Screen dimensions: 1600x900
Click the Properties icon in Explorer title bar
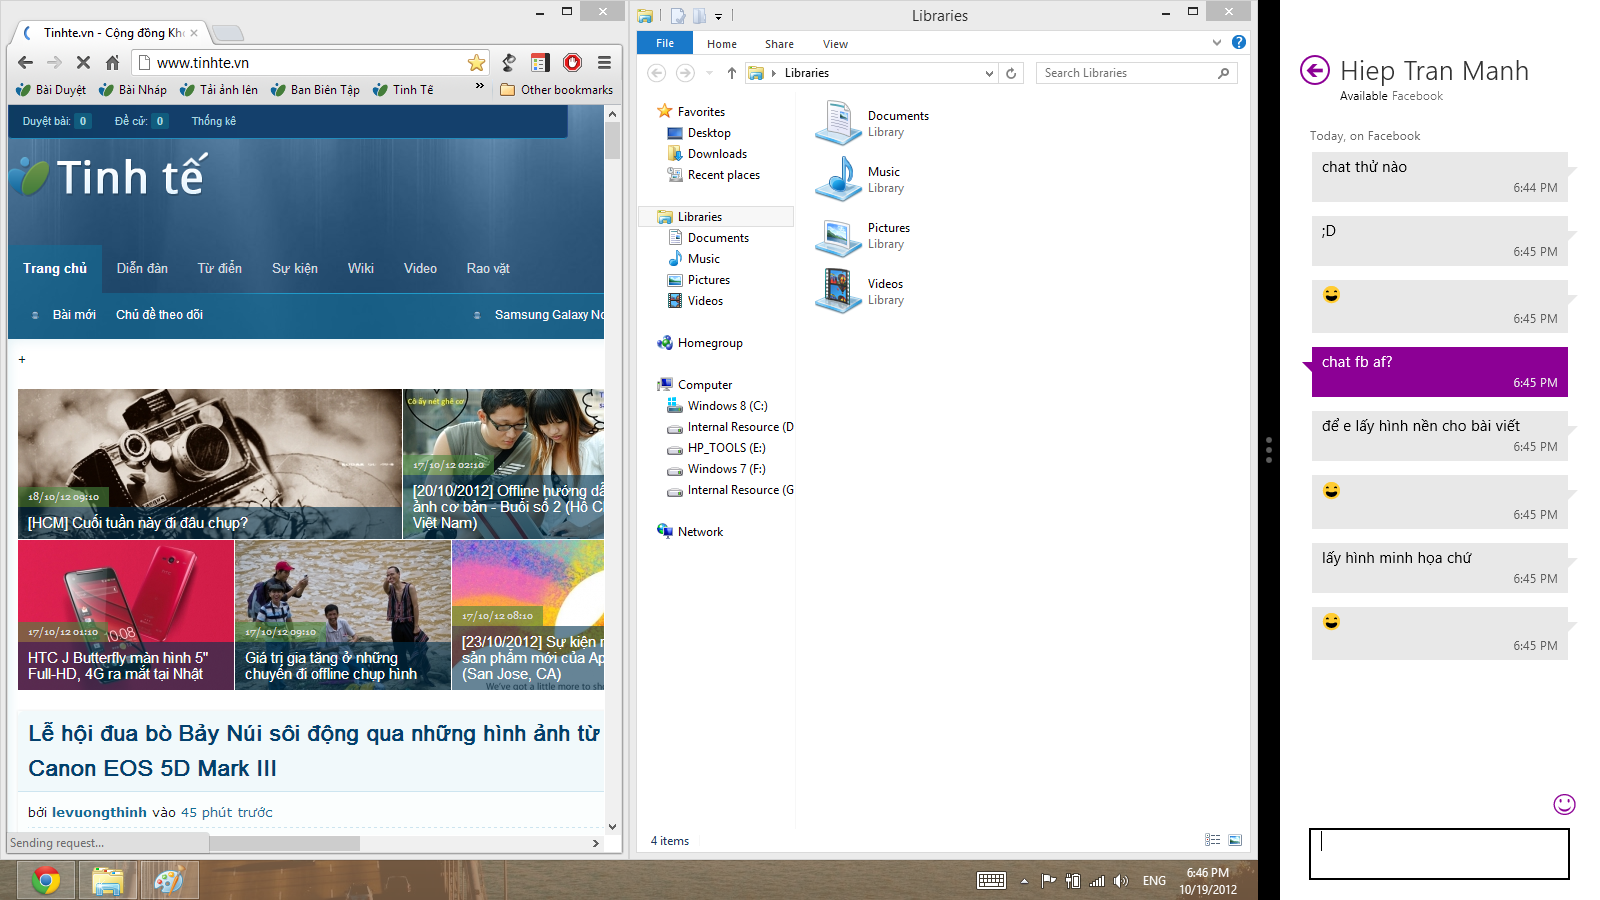coord(677,15)
